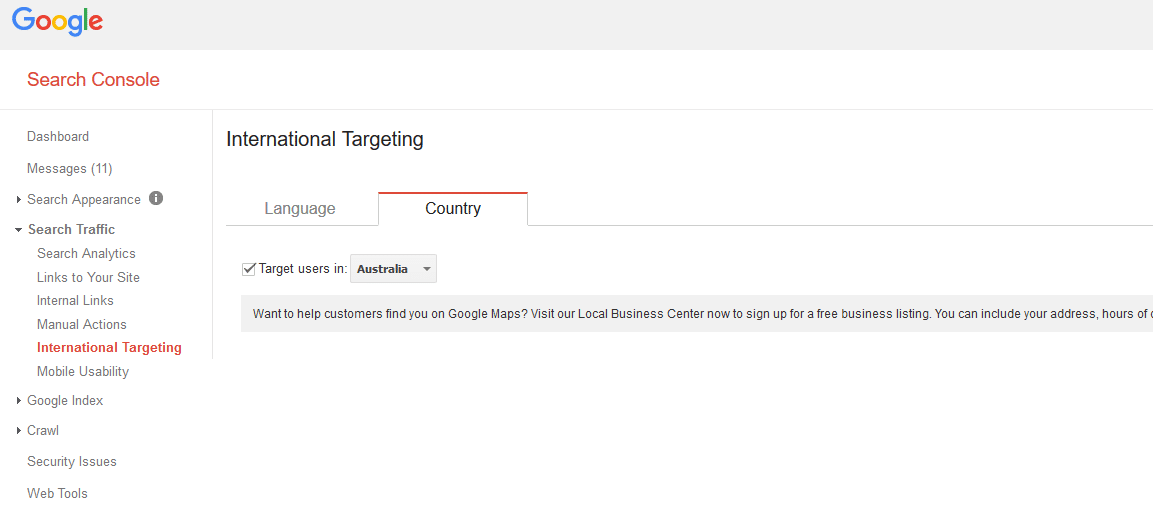The width and height of the screenshot is (1153, 505).
Task: Switch to the Language tab
Action: coord(300,209)
